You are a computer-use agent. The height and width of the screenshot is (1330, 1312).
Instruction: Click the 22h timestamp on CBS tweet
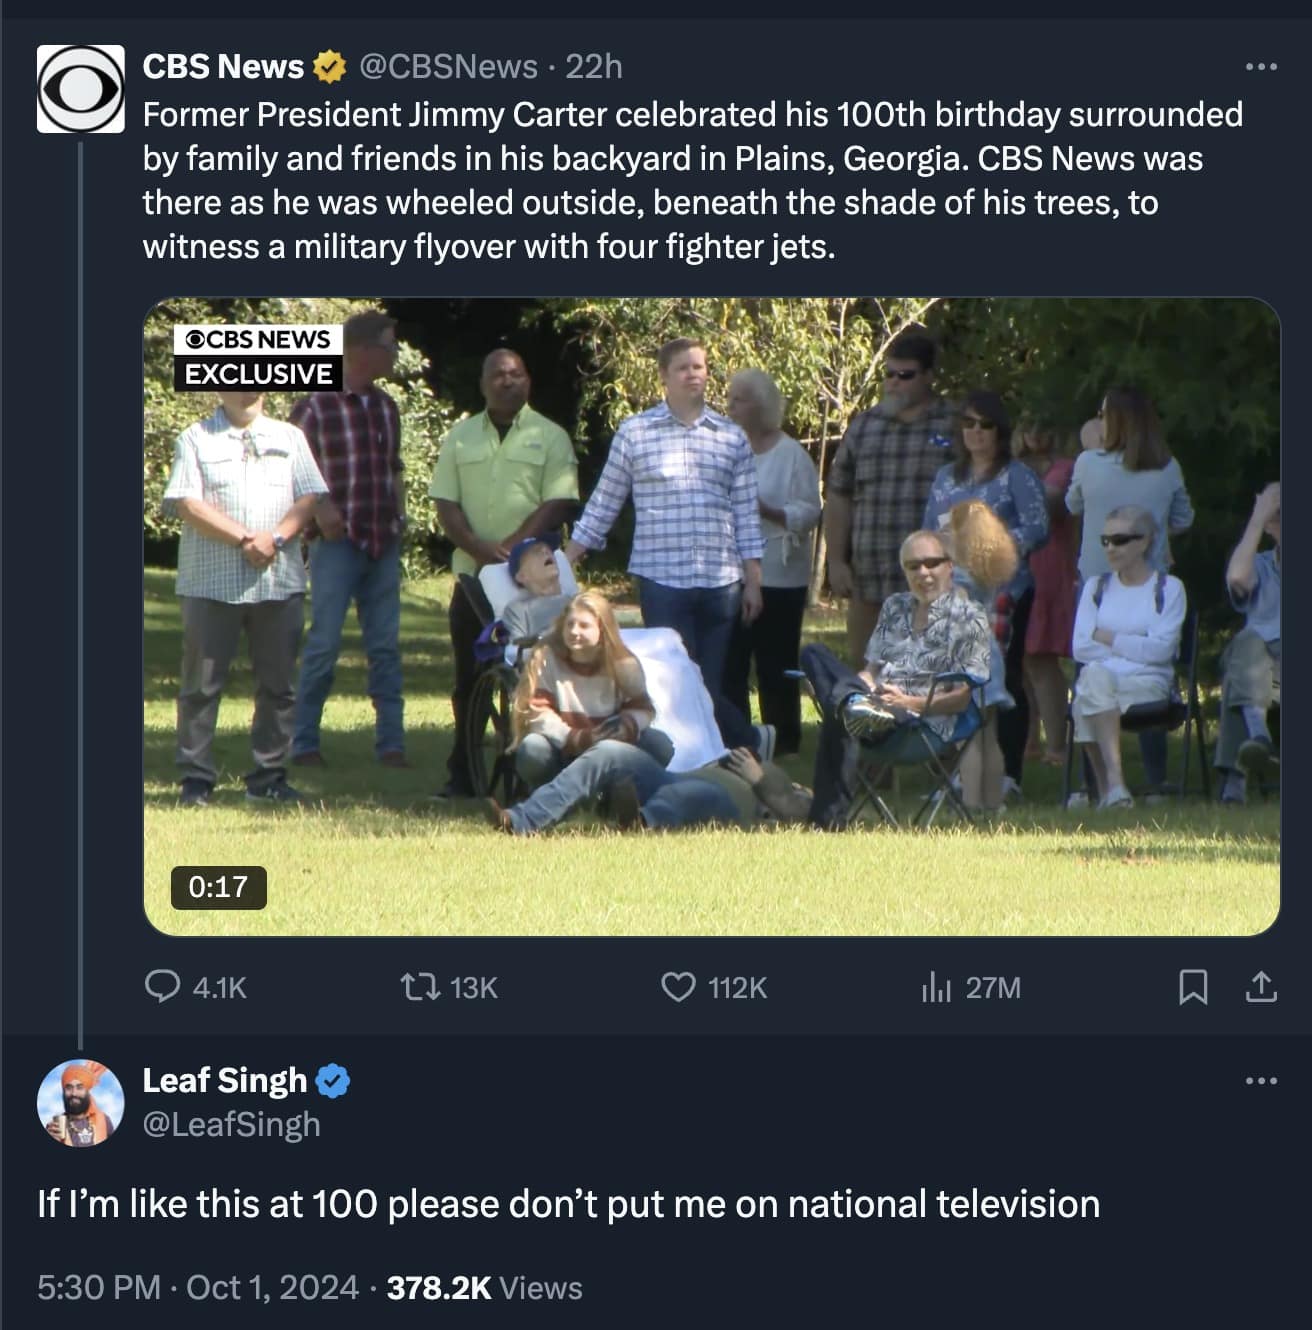tap(594, 67)
